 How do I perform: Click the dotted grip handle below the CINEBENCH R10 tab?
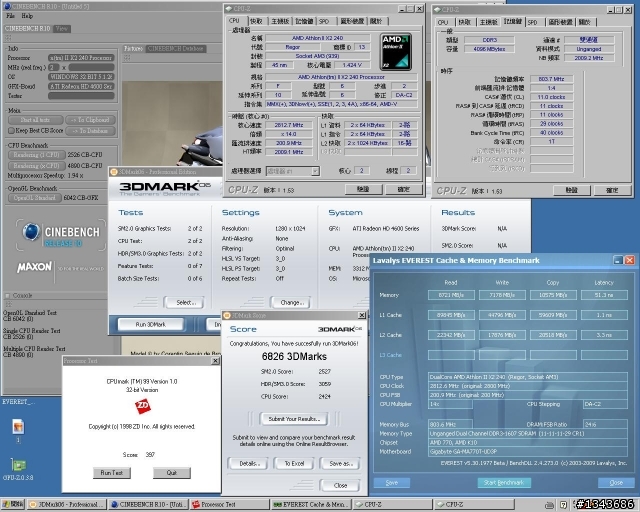tap(8, 38)
